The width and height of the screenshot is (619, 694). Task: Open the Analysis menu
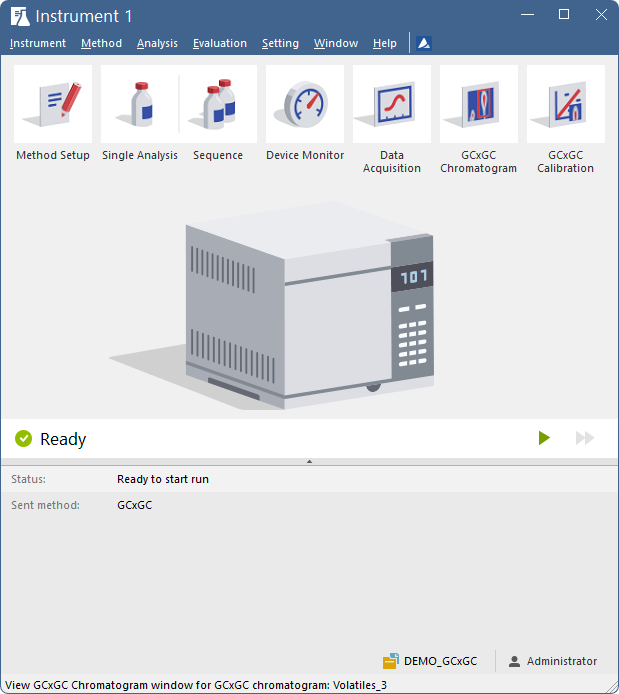(x=157, y=43)
